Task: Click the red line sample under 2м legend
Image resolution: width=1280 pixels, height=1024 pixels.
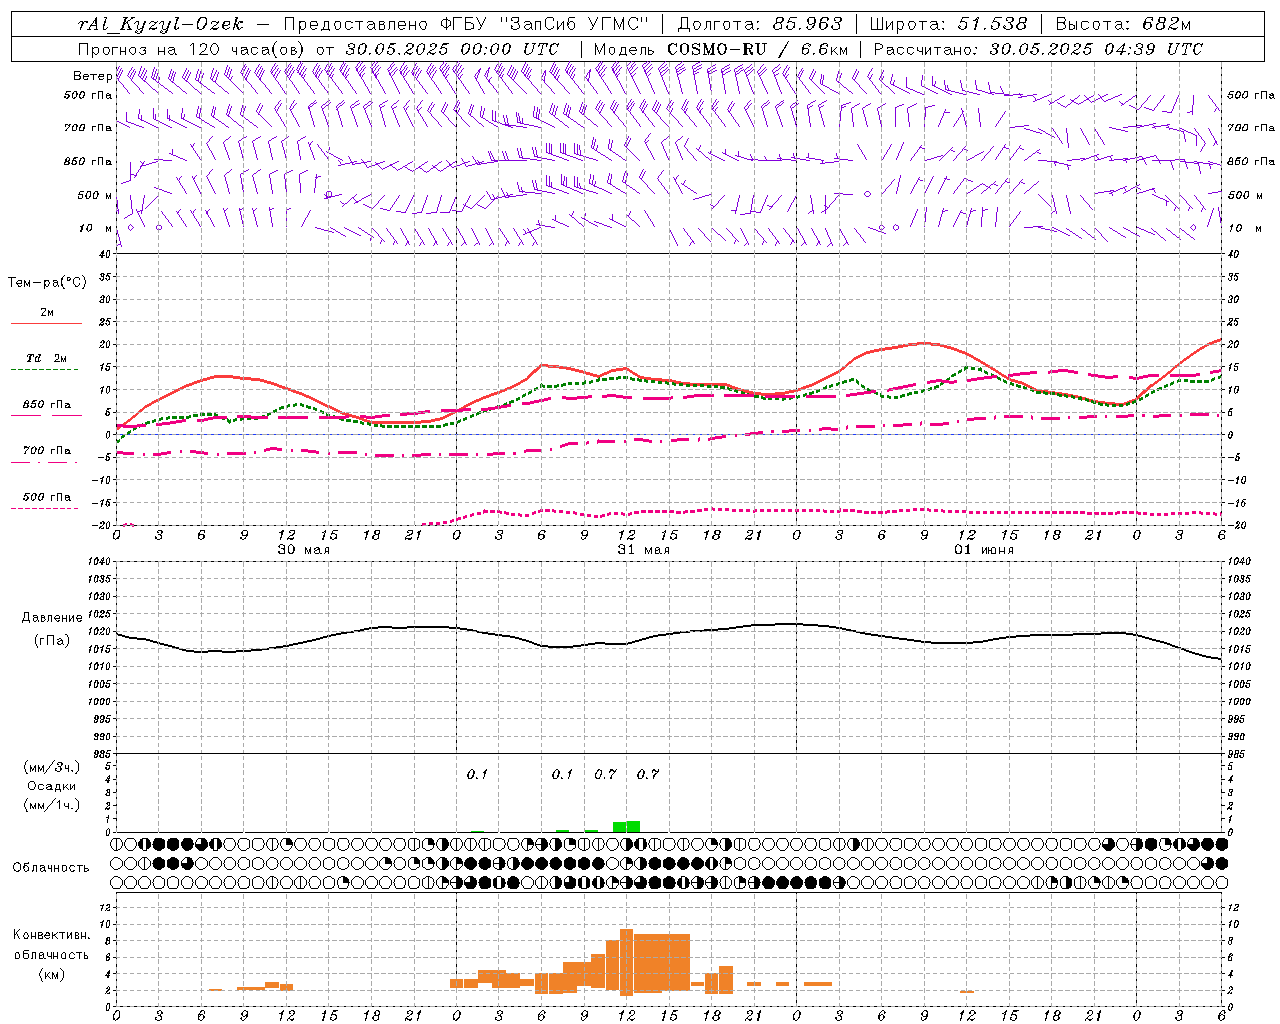Action: [x=46, y=324]
